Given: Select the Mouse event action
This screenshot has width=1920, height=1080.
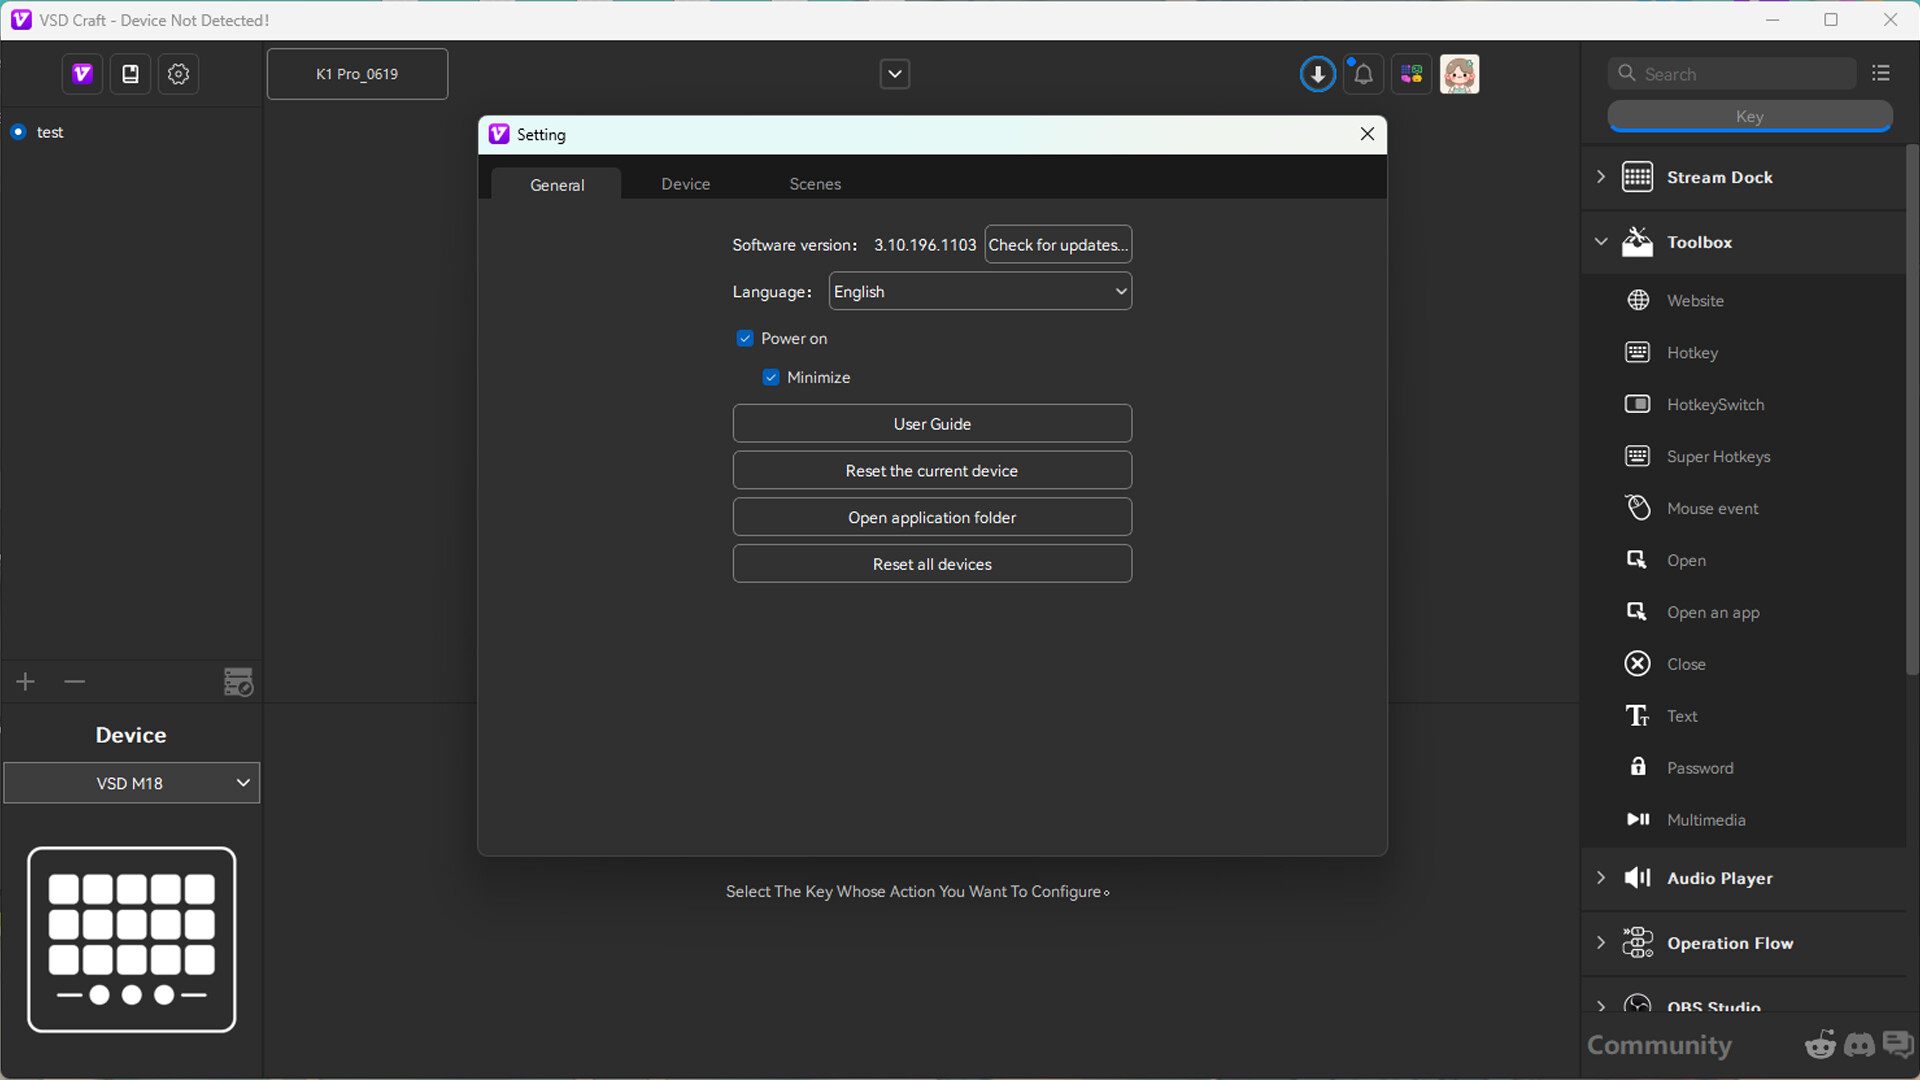Looking at the screenshot, I should (x=1712, y=508).
